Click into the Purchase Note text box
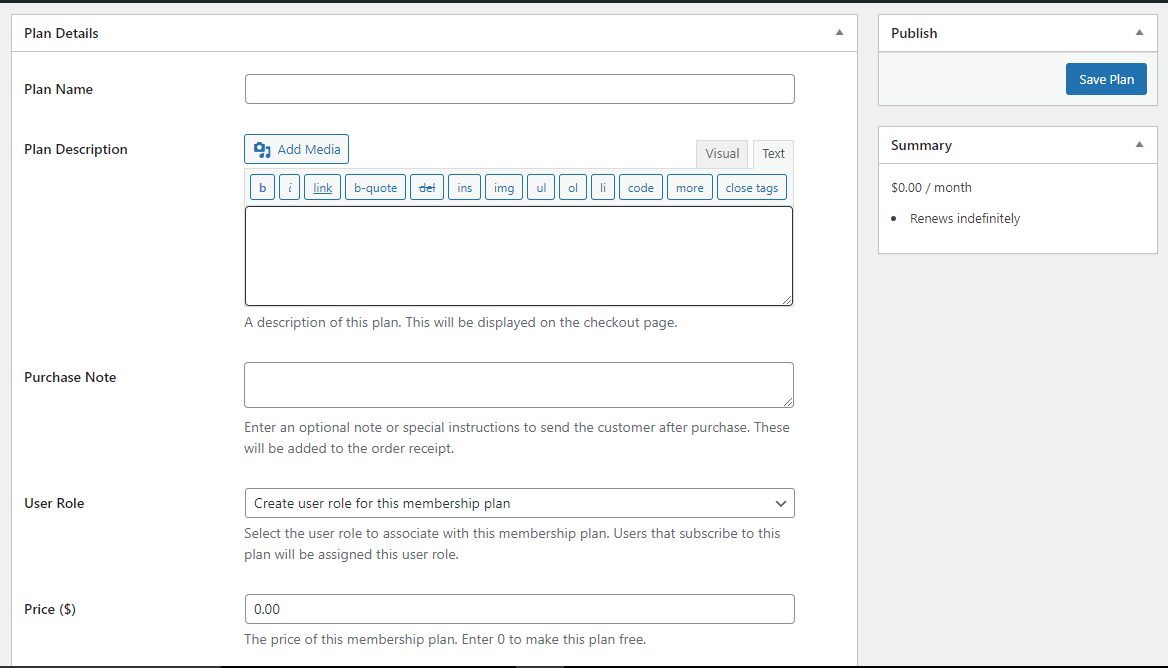This screenshot has height=668, width=1168. (x=519, y=385)
